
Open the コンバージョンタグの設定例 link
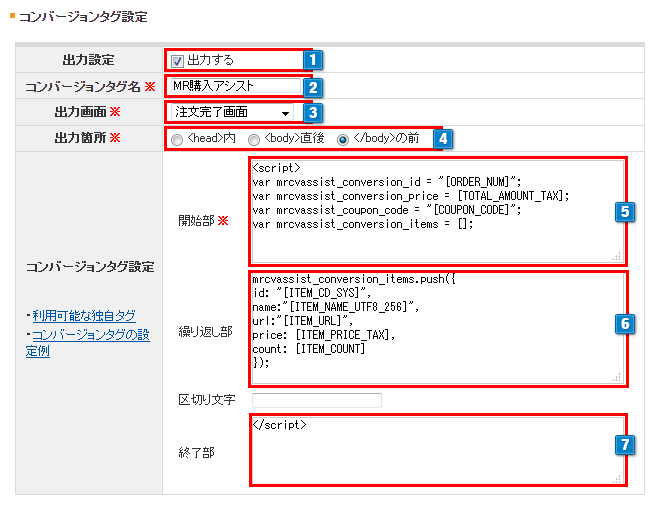coord(88,342)
